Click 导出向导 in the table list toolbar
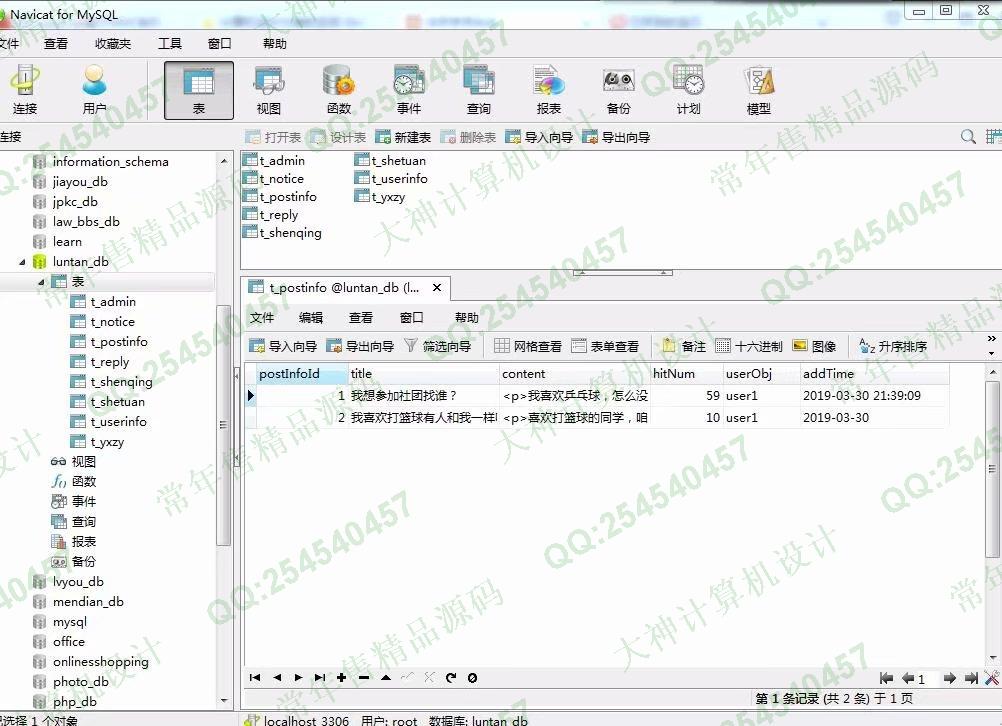 pyautogui.click(x=616, y=137)
